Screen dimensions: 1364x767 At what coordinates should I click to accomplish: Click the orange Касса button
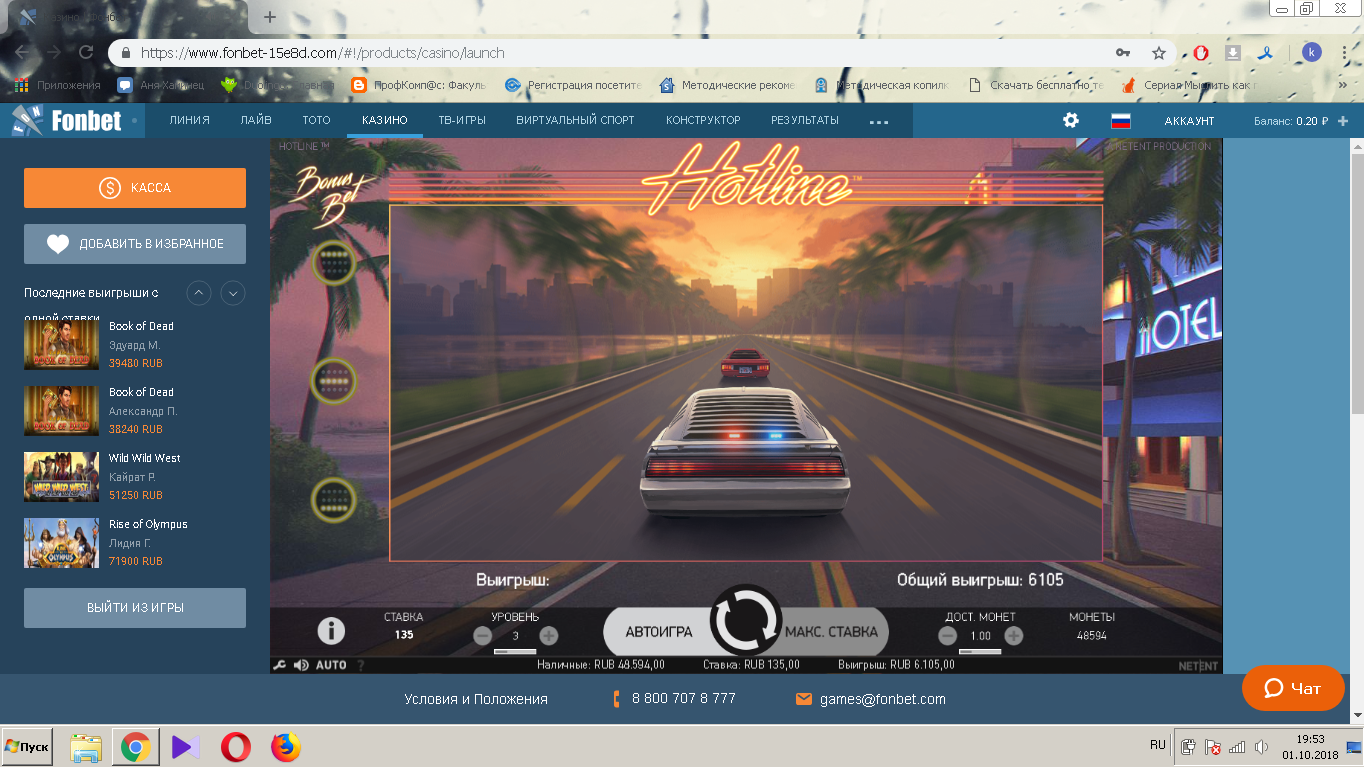[135, 188]
